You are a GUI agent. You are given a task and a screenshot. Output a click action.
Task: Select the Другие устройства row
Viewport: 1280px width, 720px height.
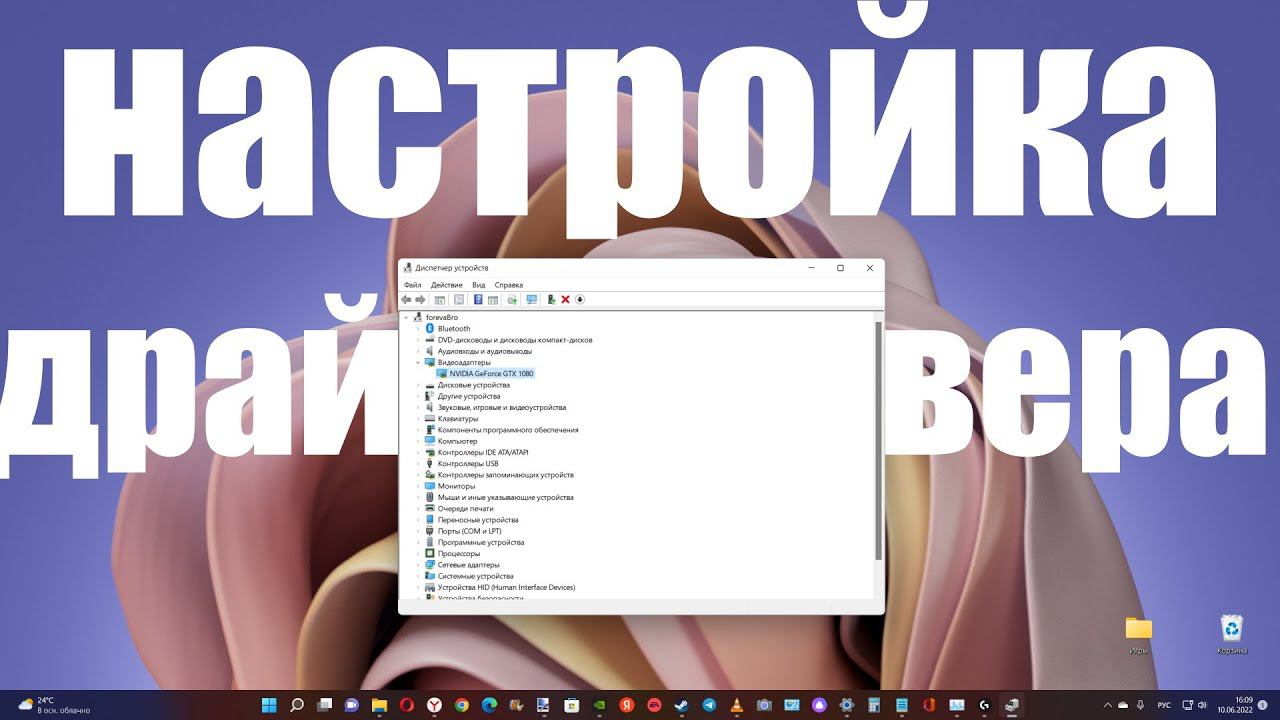[461, 396]
